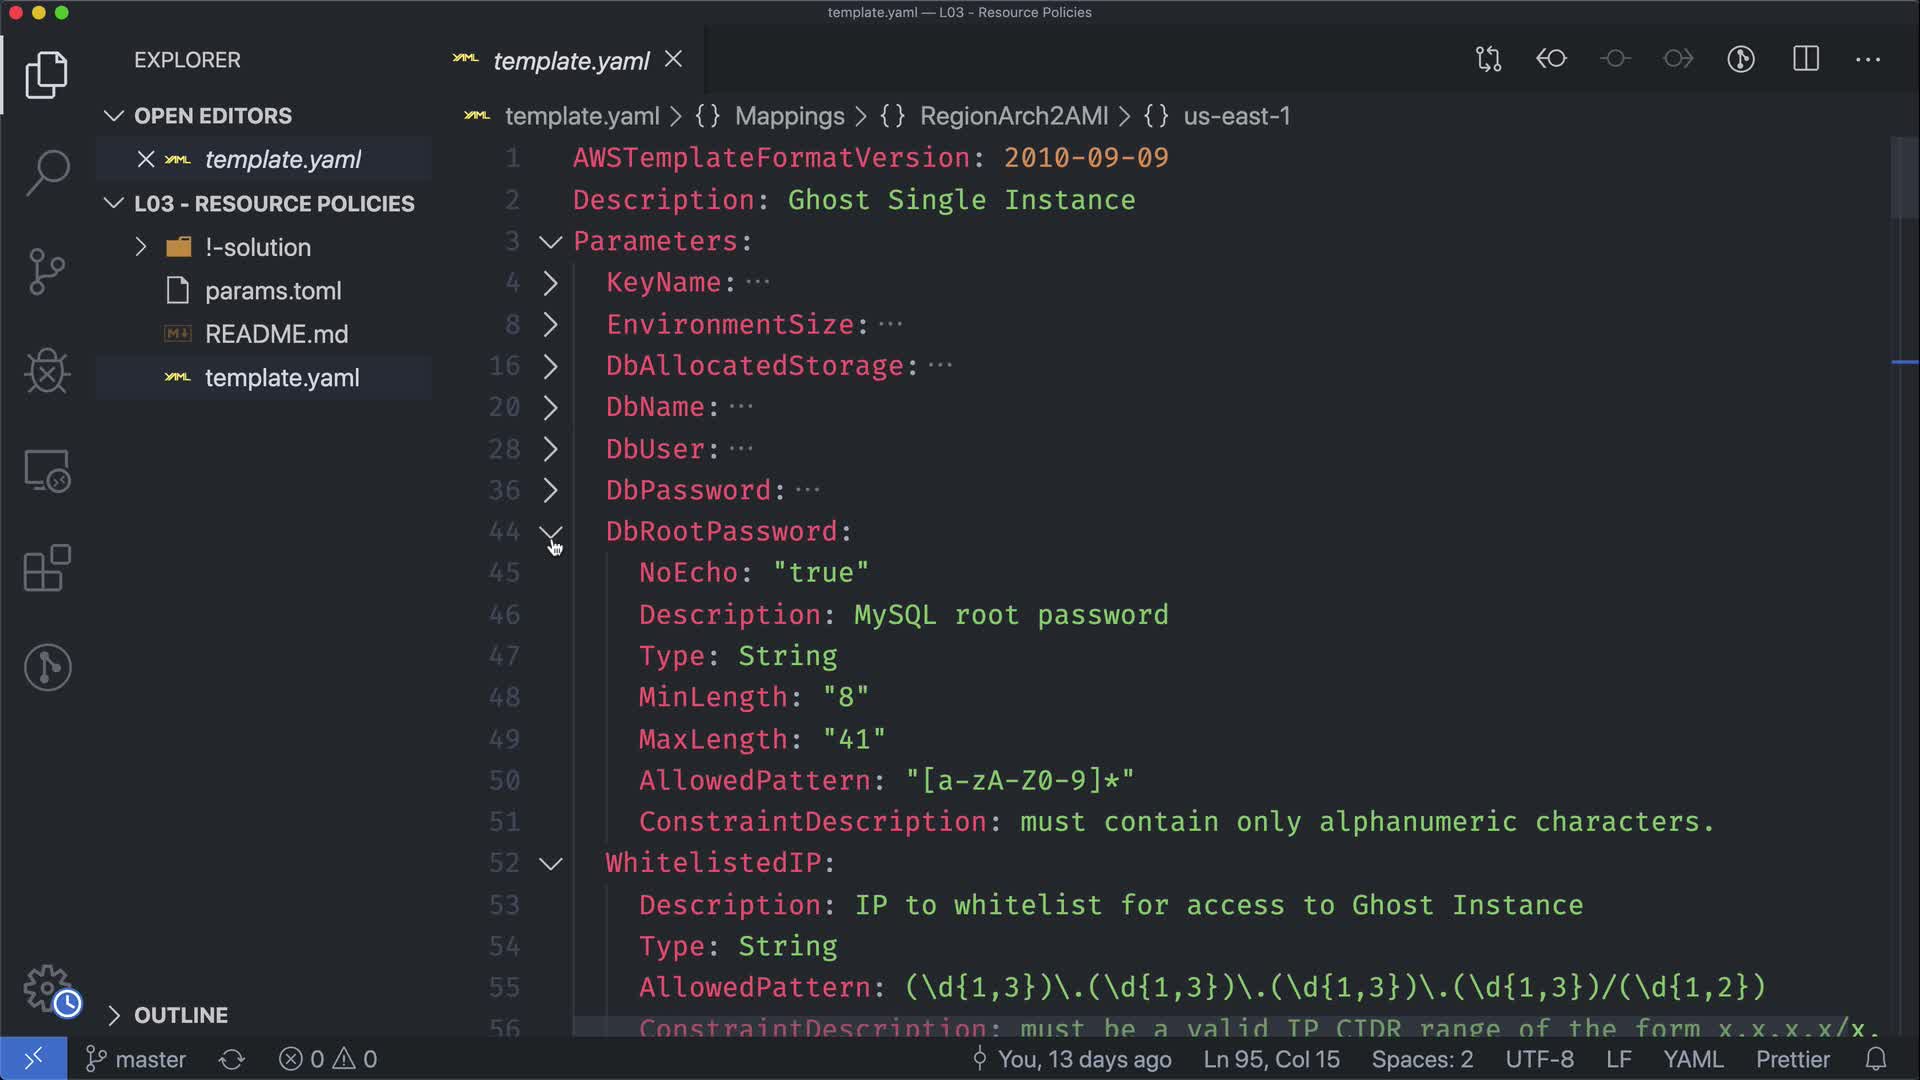Open README.md from the explorer
This screenshot has height=1080, width=1920.
click(276, 334)
